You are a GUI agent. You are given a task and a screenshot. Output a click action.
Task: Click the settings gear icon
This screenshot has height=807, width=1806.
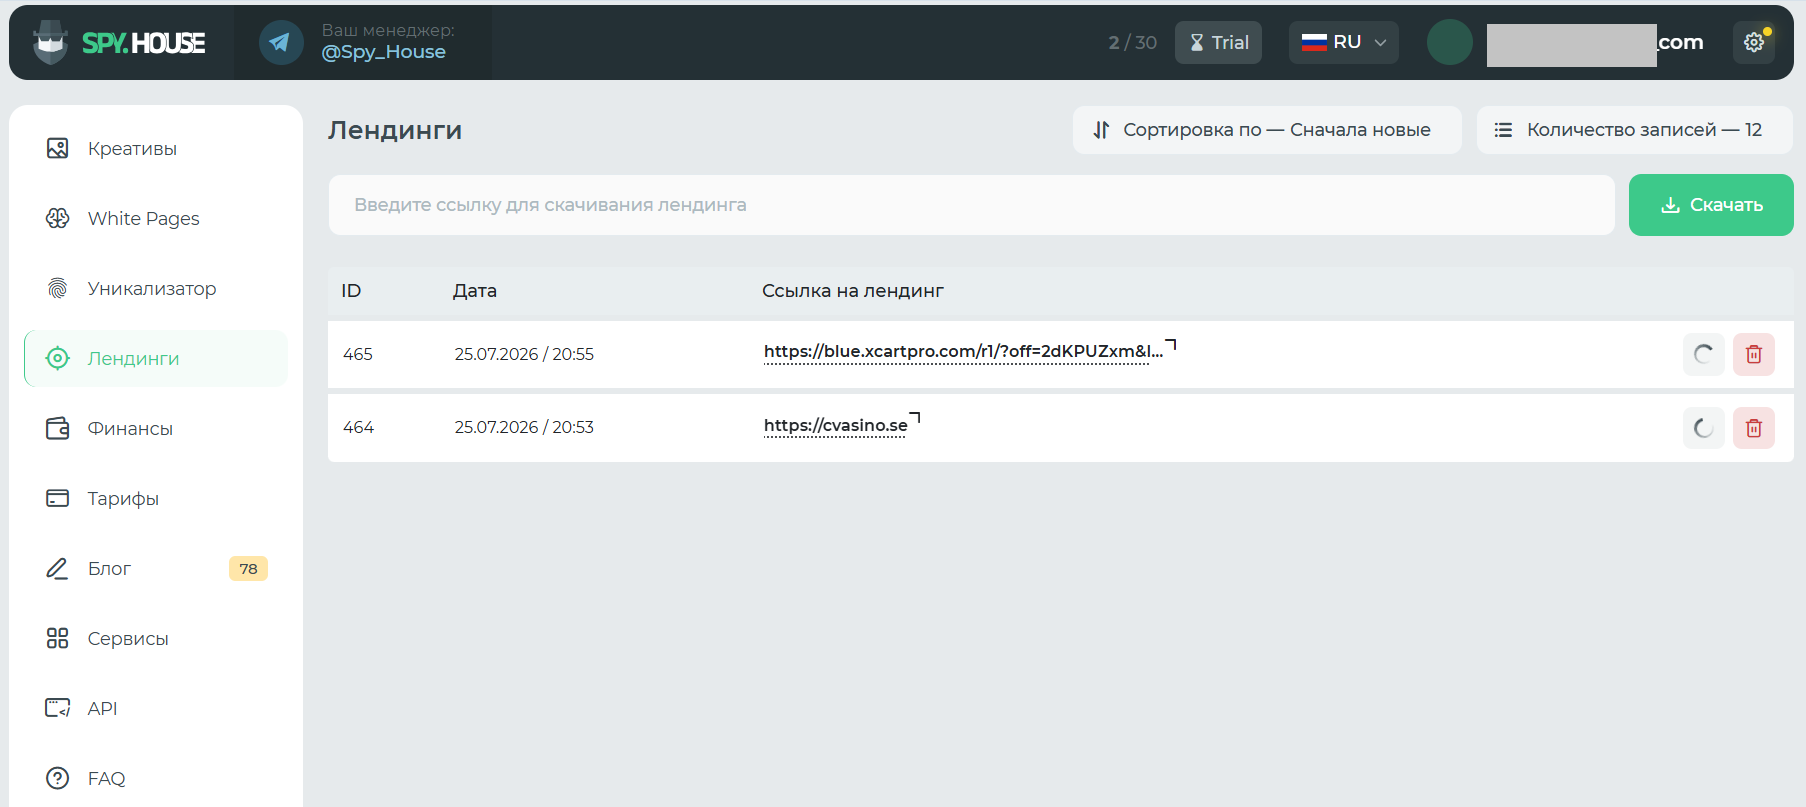(x=1754, y=43)
